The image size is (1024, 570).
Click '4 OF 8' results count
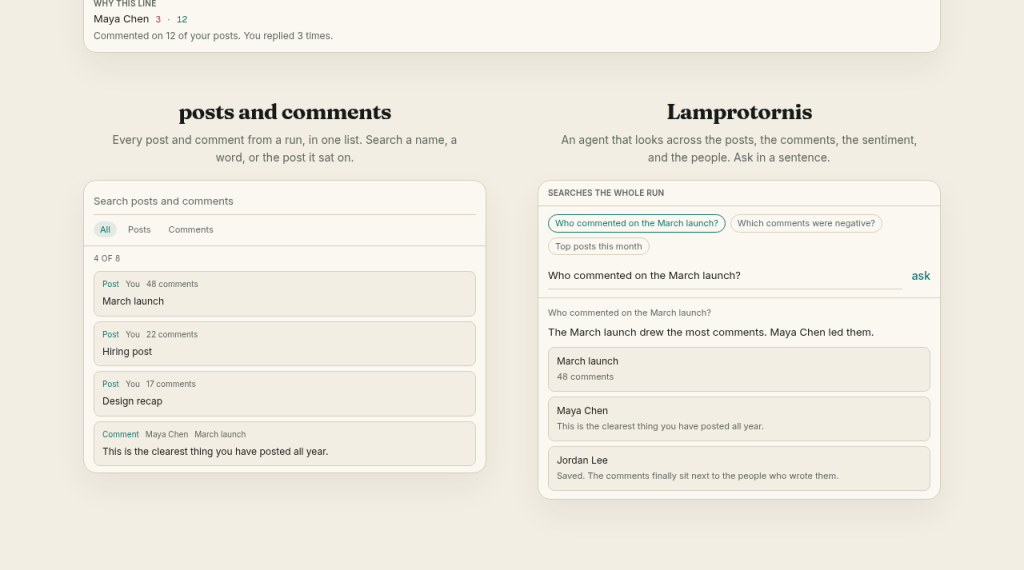(106, 259)
